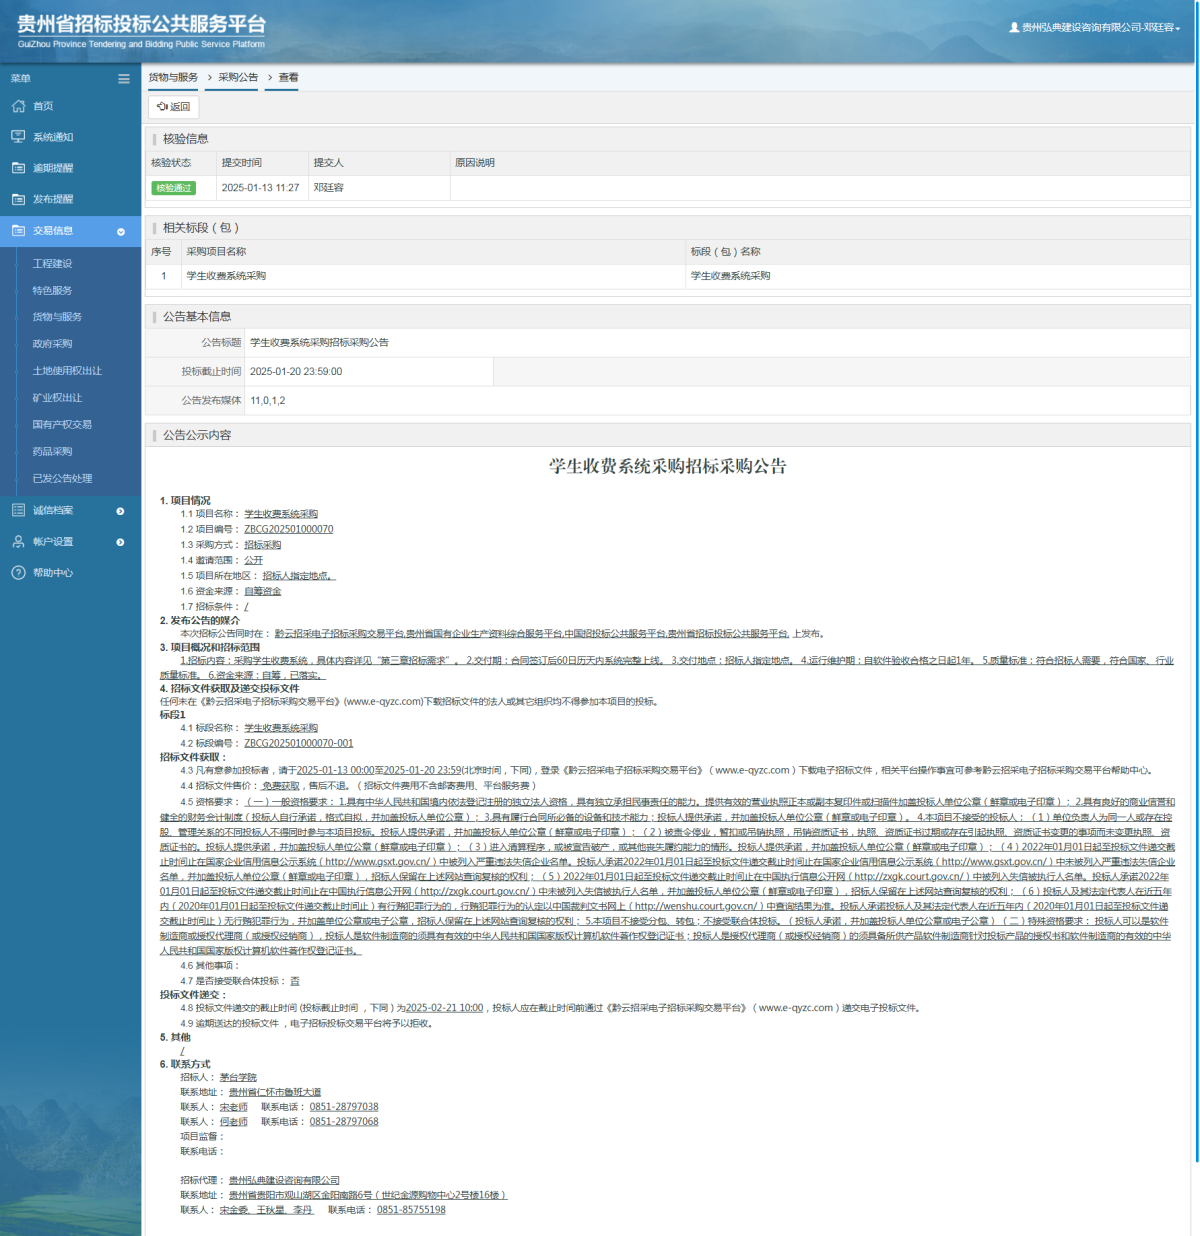
Task: Select 工程建设 in the sidebar submenu
Action: [x=52, y=264]
